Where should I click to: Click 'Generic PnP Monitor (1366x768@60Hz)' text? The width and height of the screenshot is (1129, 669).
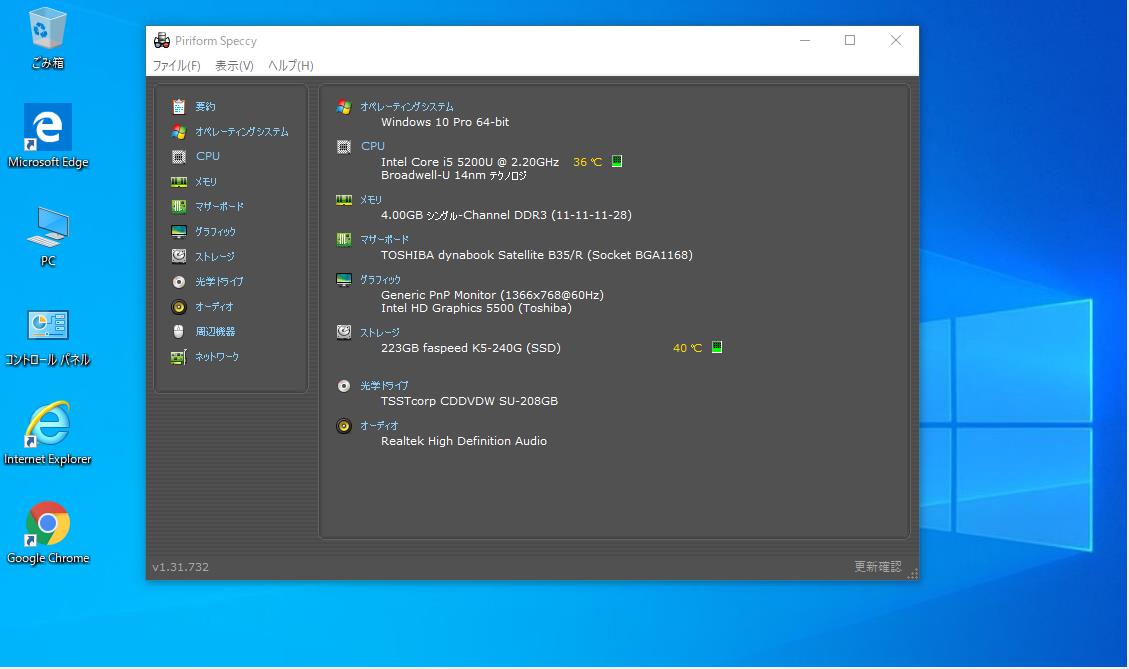pos(492,295)
